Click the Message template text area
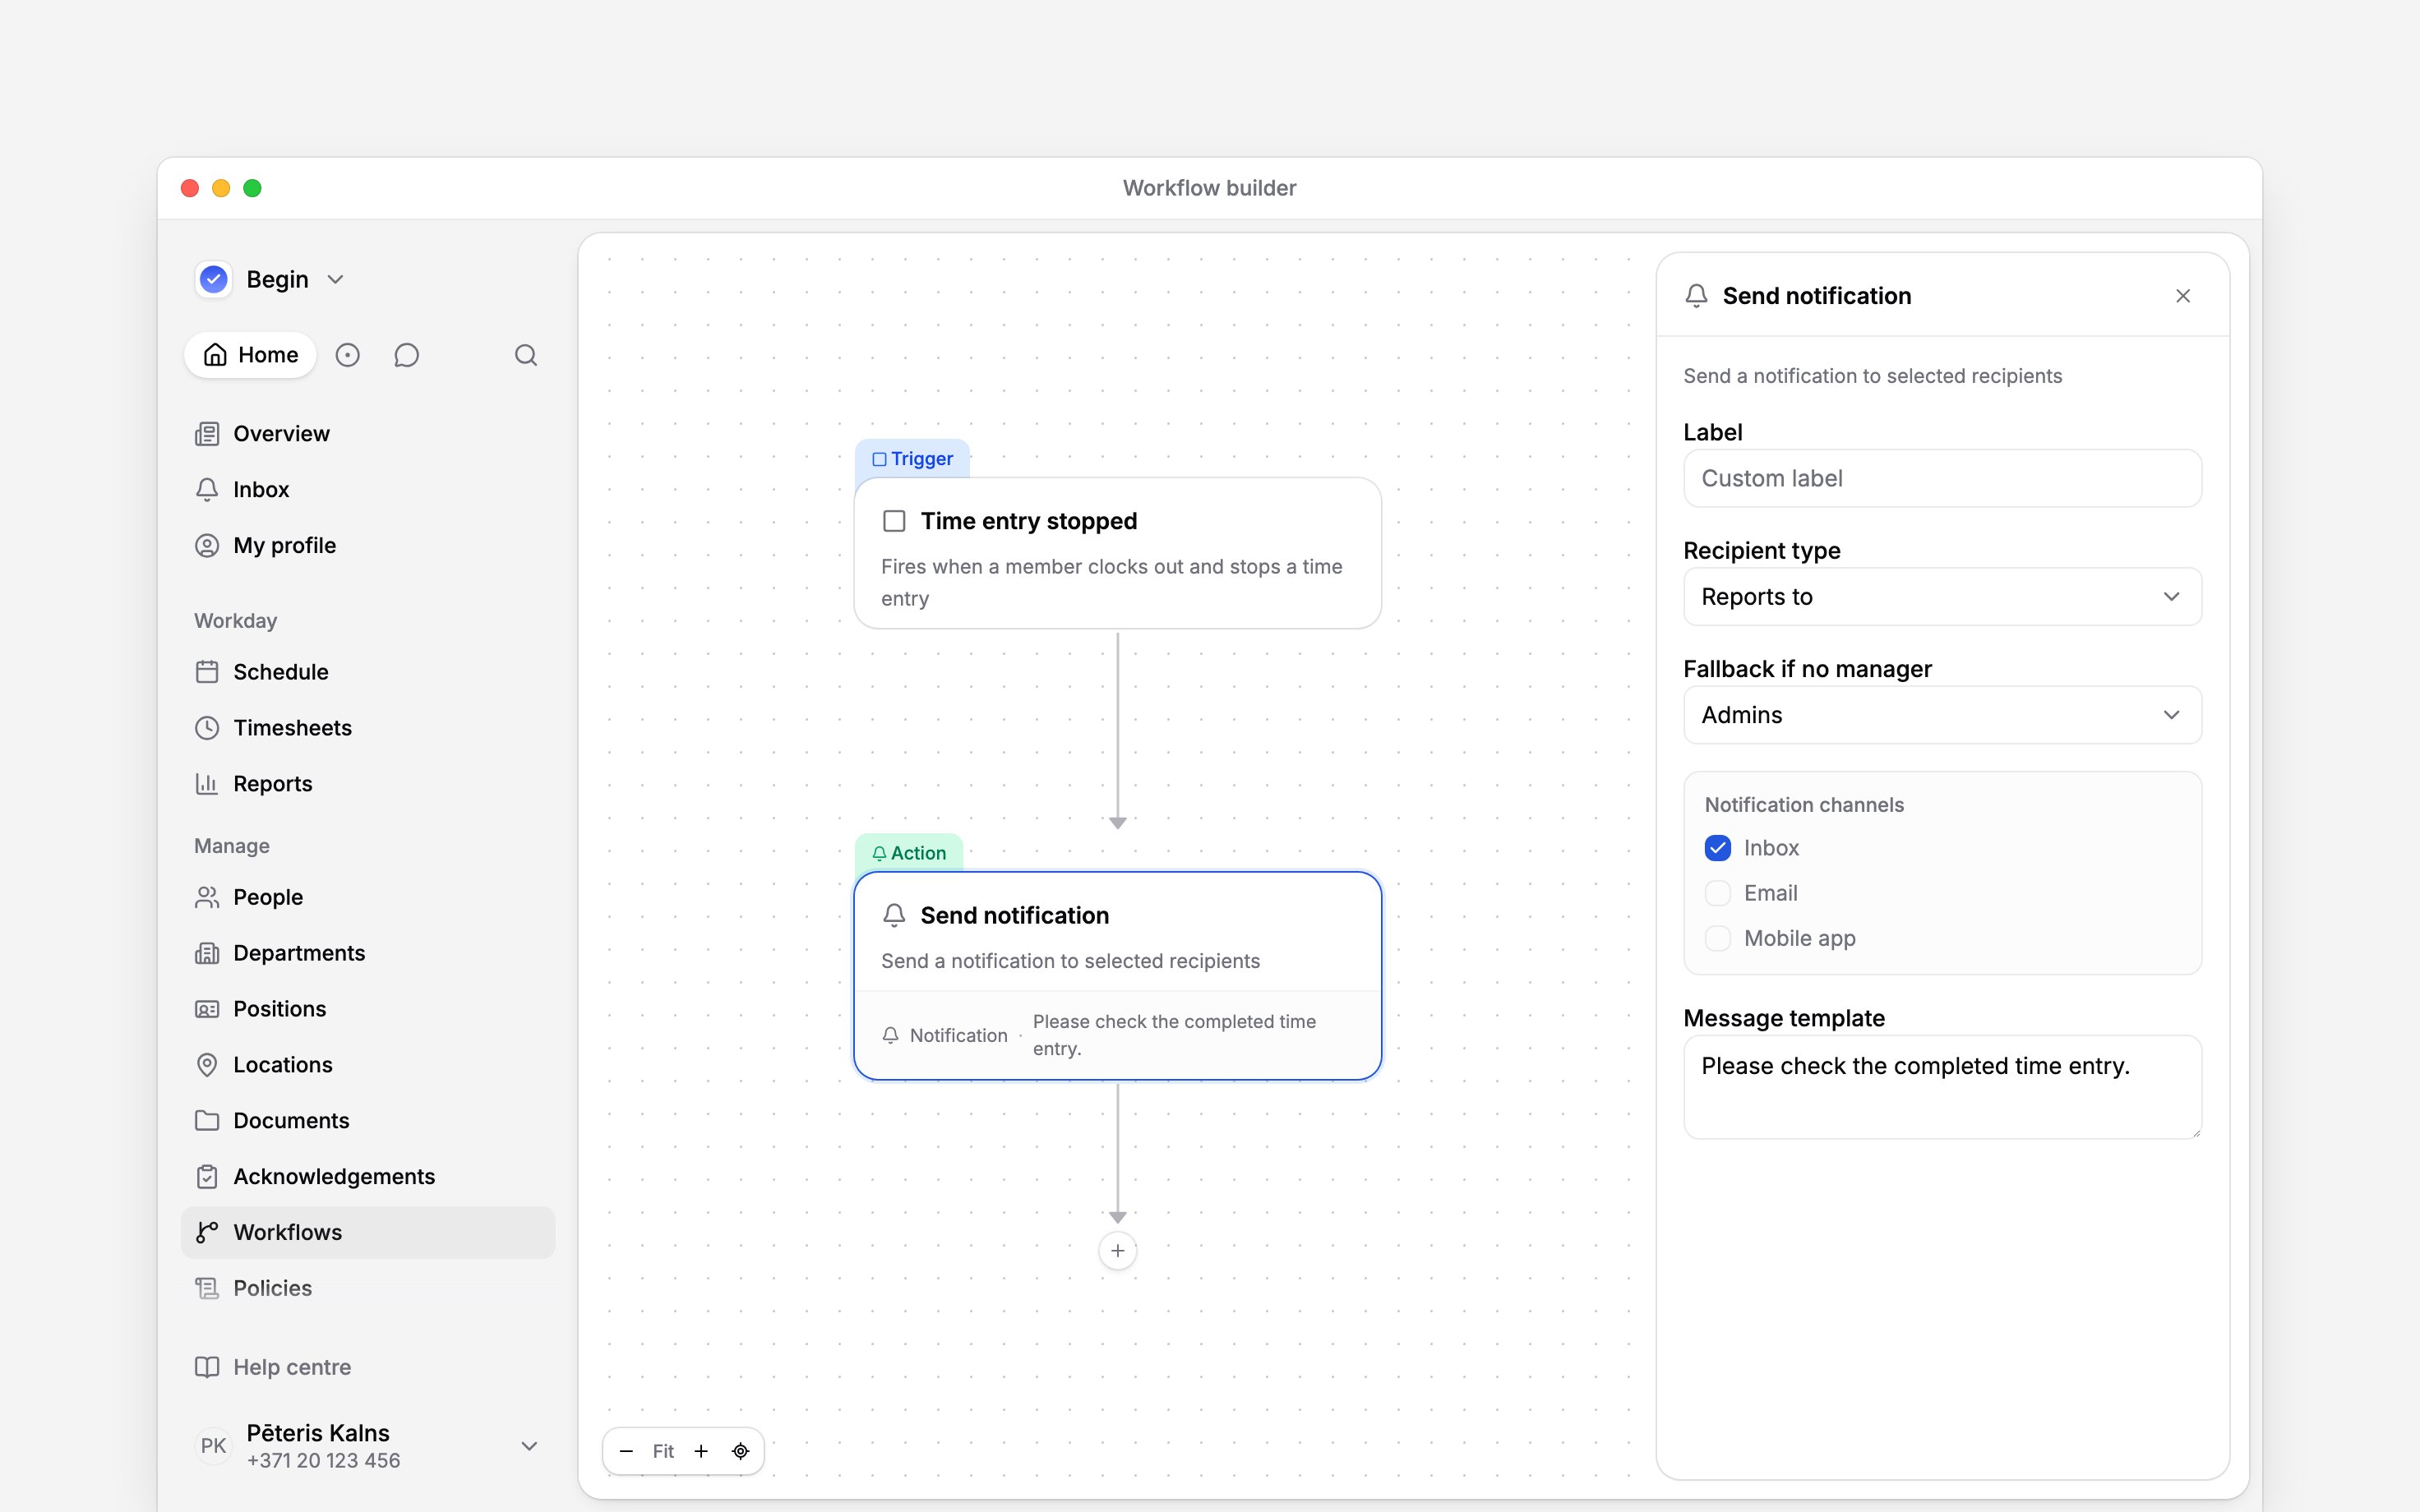This screenshot has height=1512, width=2420. tap(1942, 1087)
